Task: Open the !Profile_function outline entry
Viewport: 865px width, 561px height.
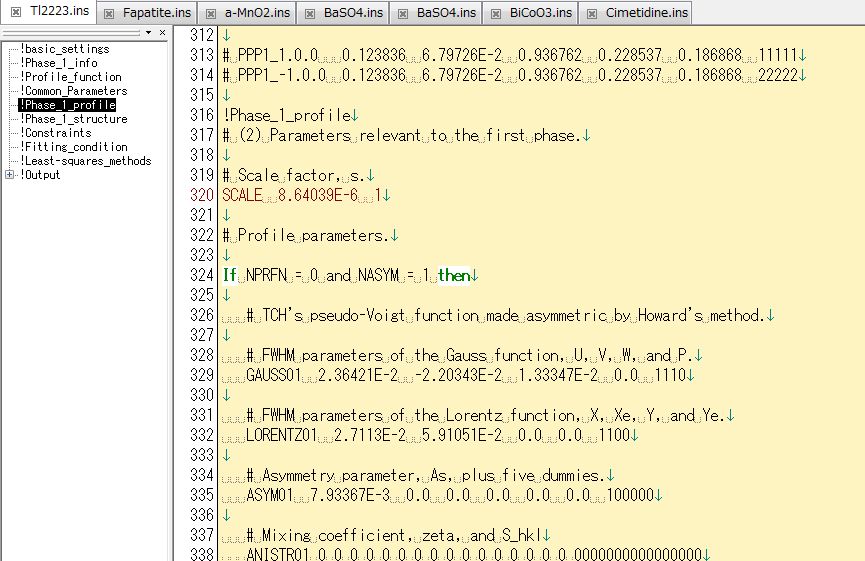Action: point(70,77)
